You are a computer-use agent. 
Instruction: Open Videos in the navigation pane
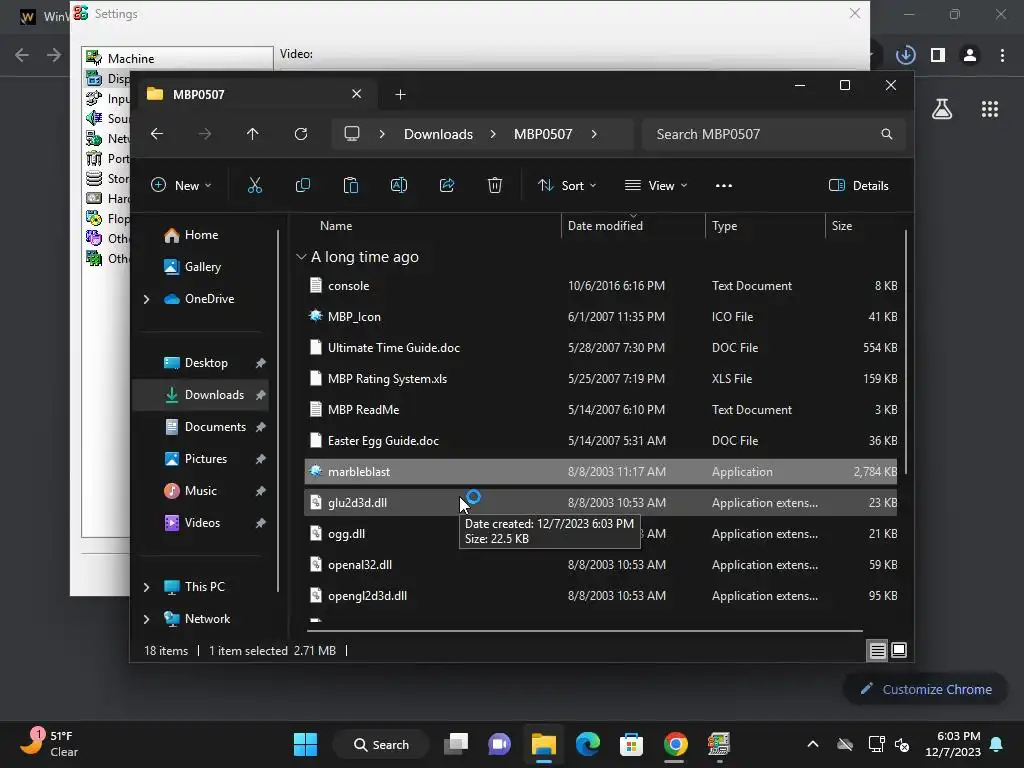tap(202, 523)
